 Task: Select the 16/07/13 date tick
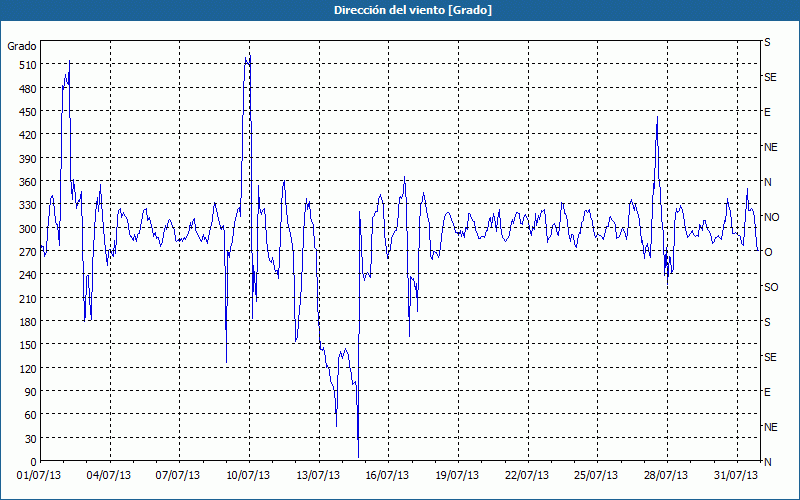387,476
